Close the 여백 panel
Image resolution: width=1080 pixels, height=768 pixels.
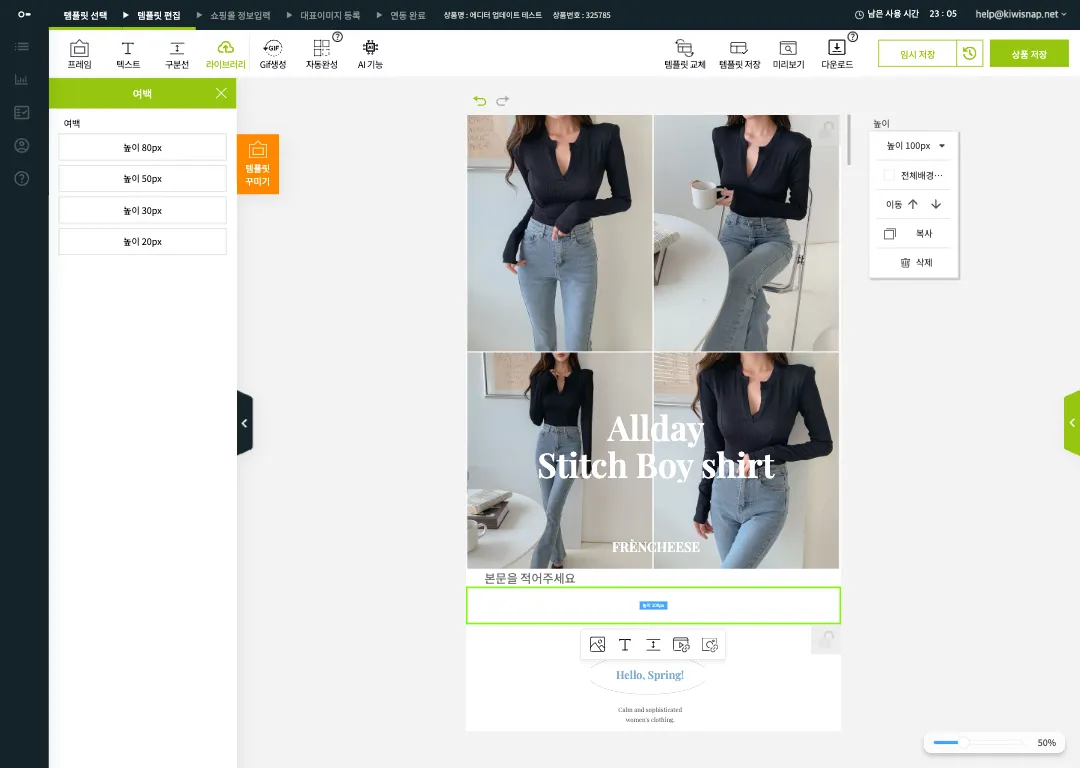click(221, 93)
